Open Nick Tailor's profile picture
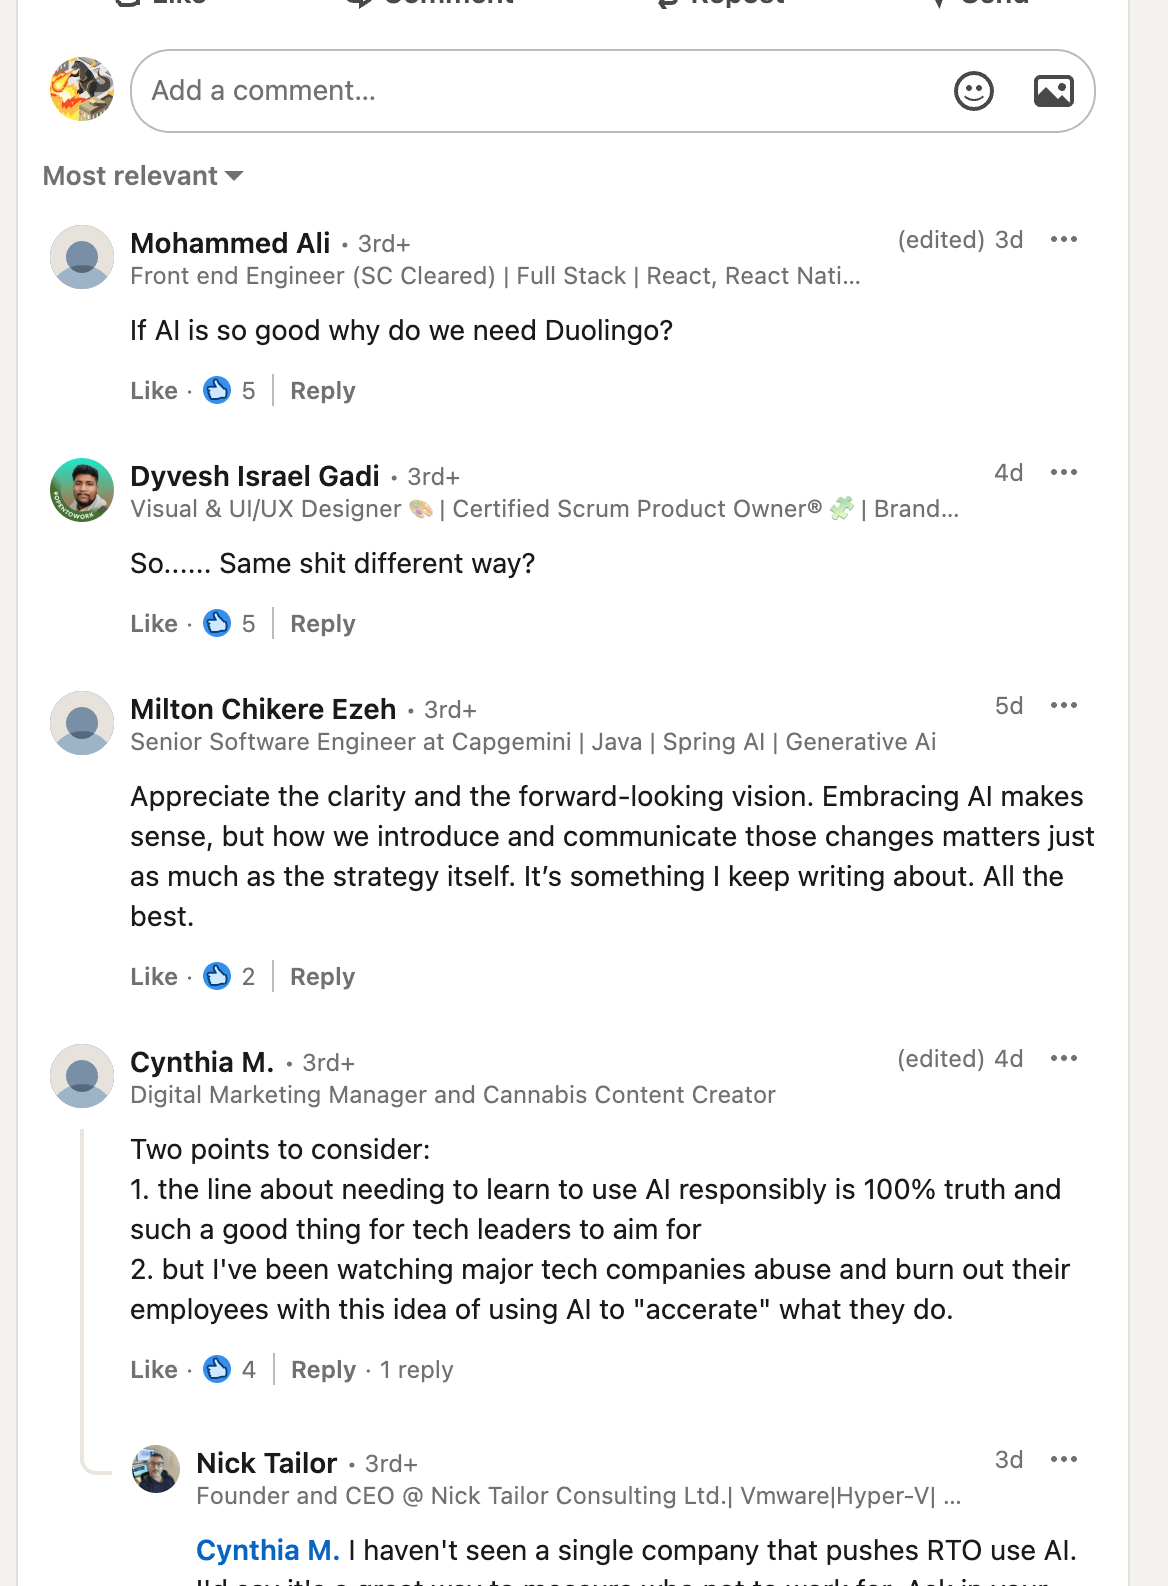 tap(156, 1469)
